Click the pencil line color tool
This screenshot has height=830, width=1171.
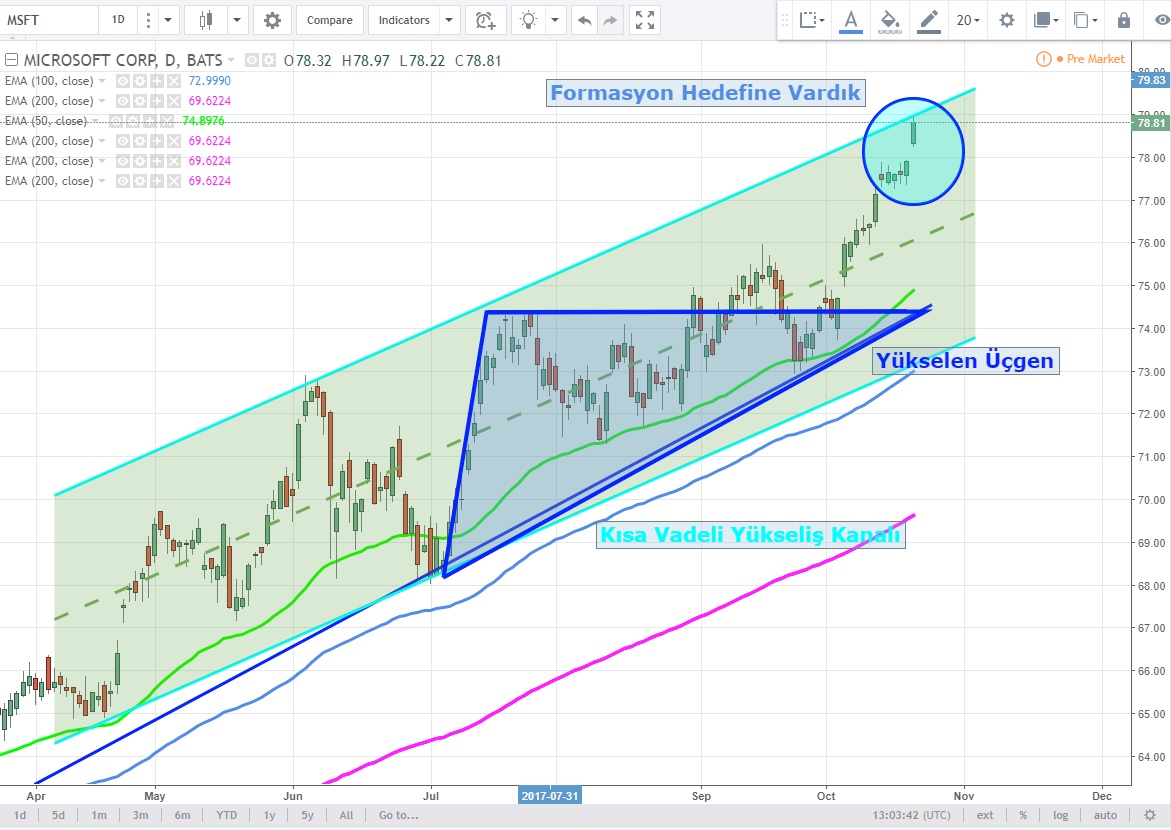tap(928, 20)
